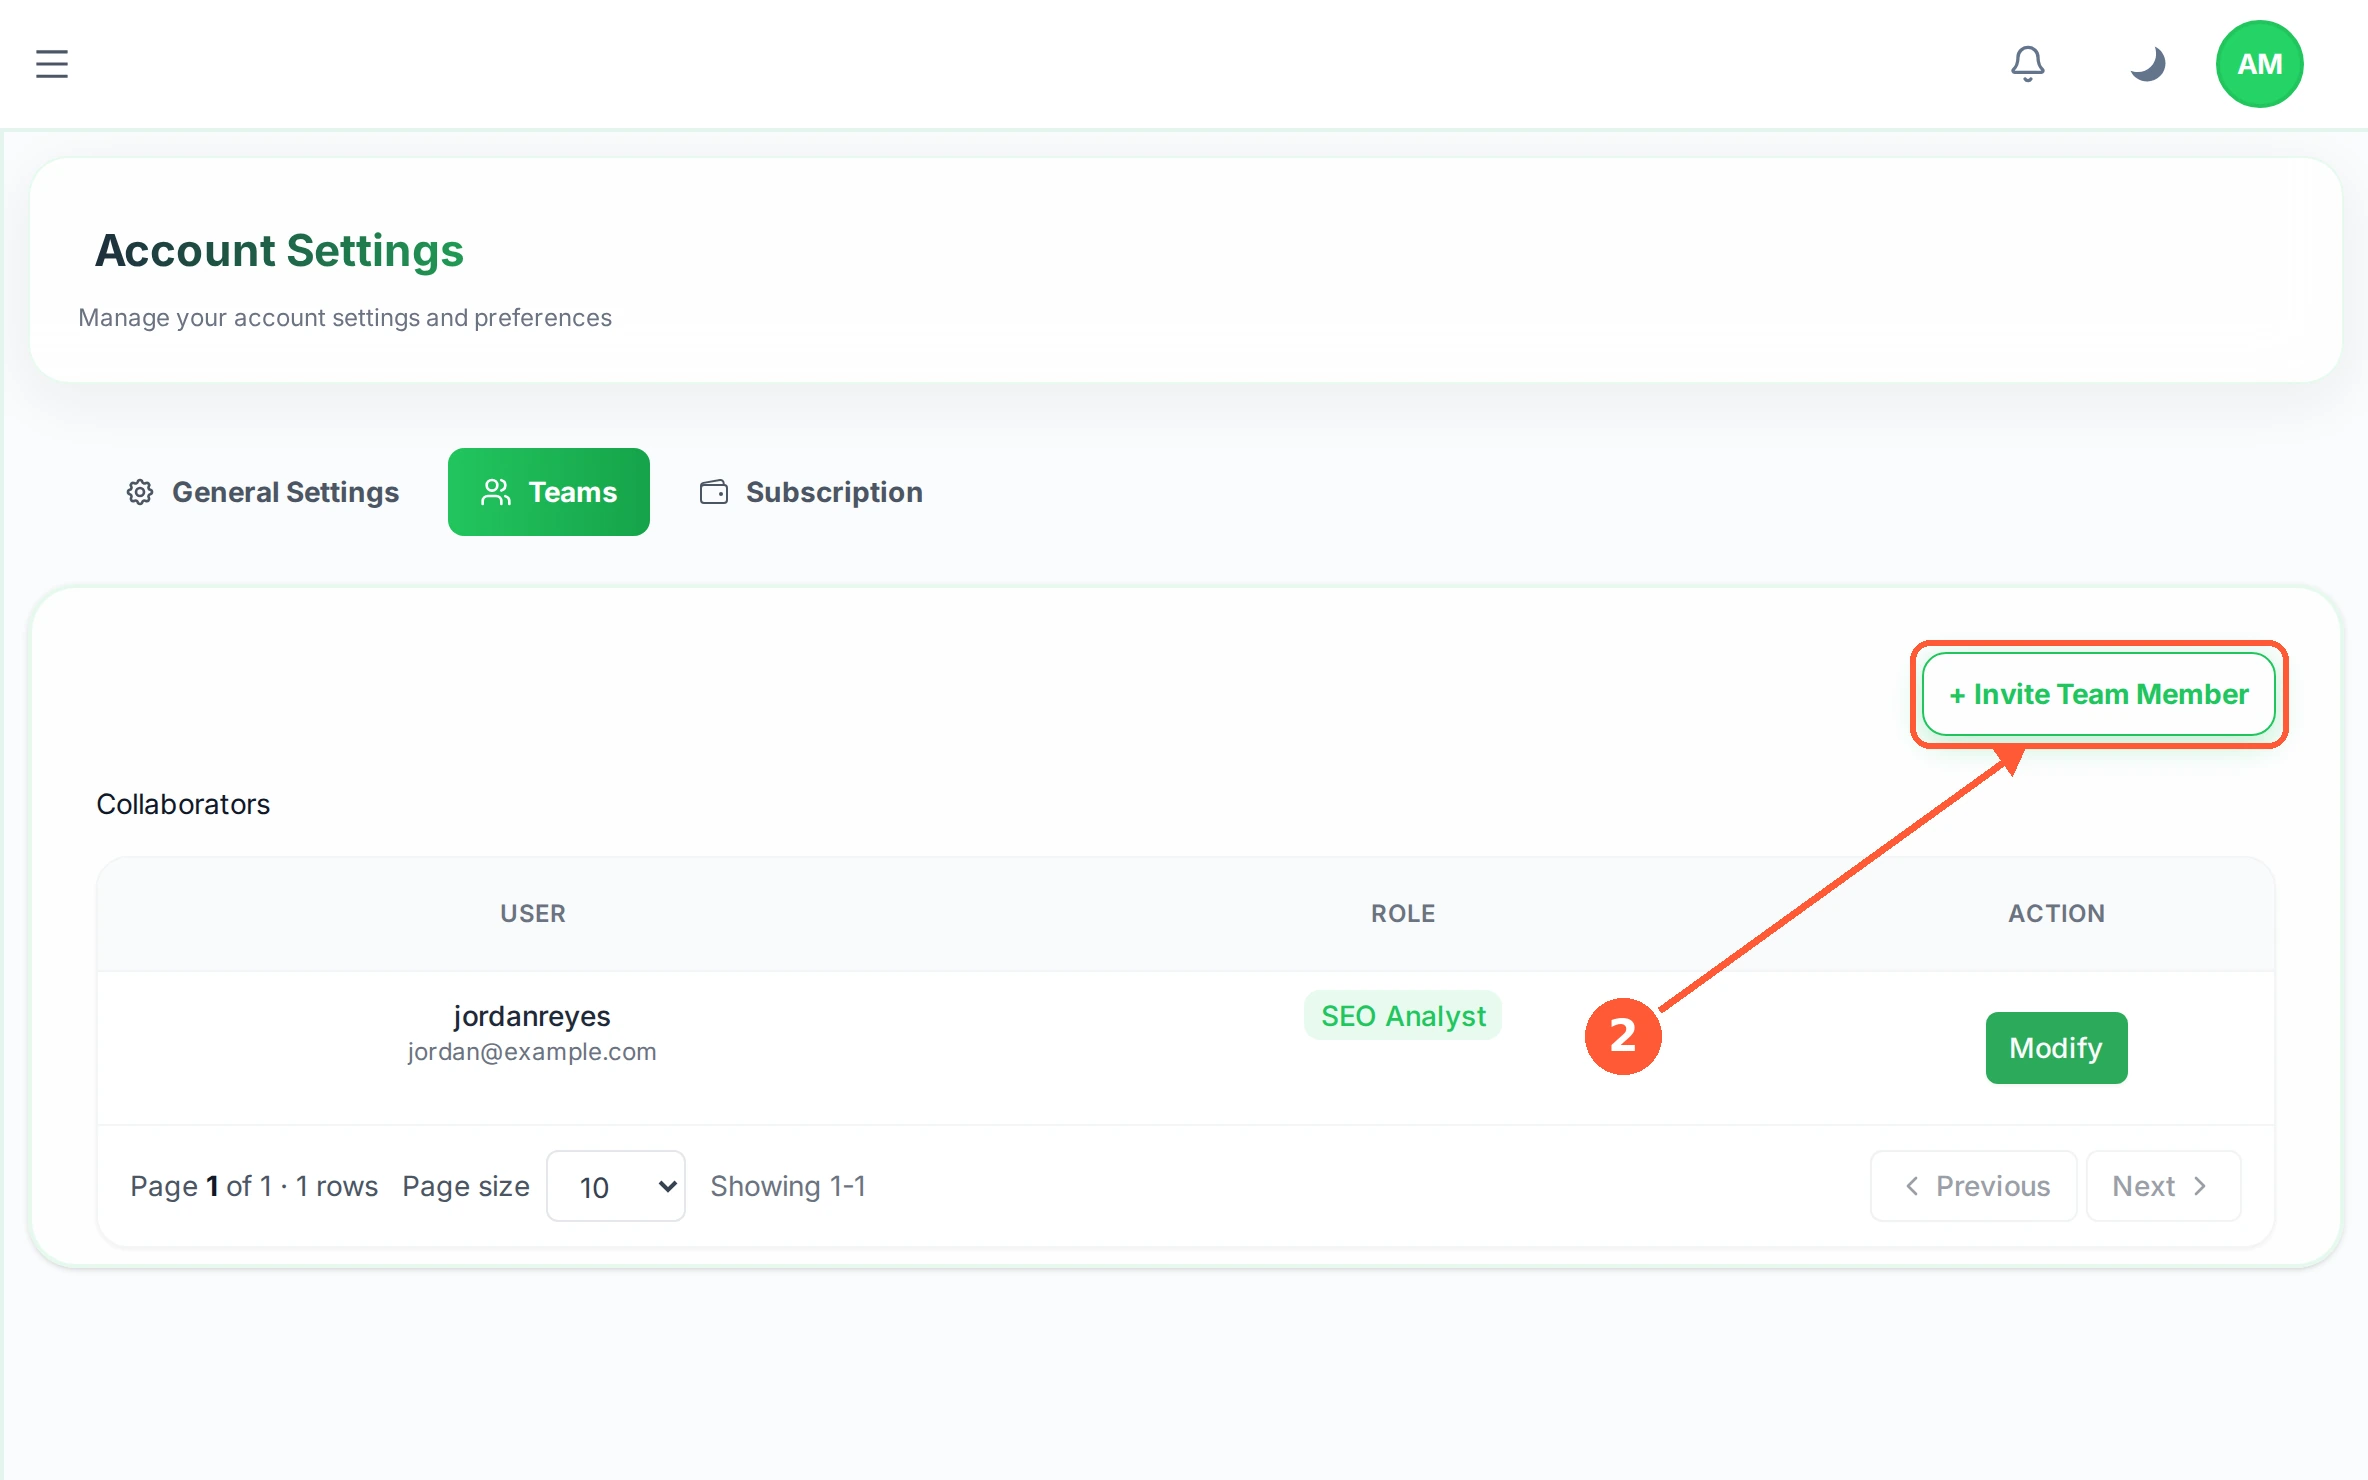Select jordanreyes username text
The image size is (2368, 1480).
[532, 1016]
